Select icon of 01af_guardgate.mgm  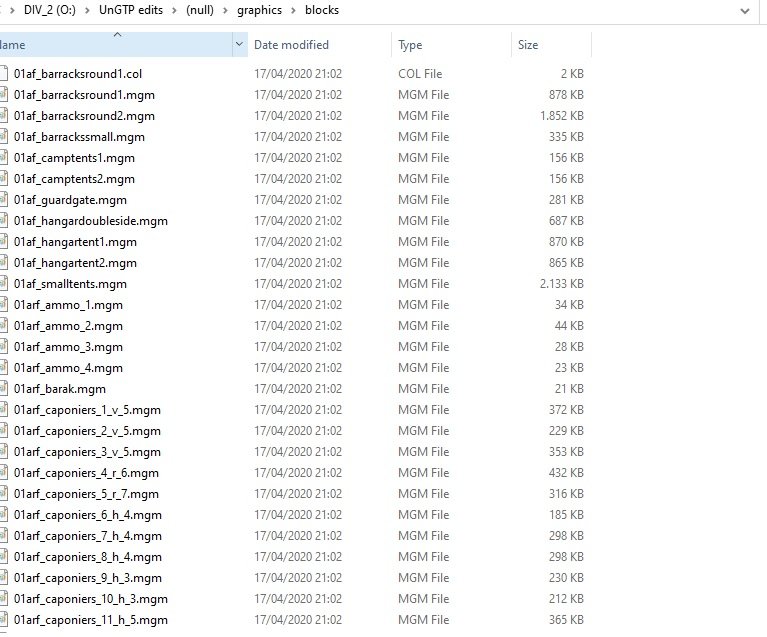tap(4, 200)
